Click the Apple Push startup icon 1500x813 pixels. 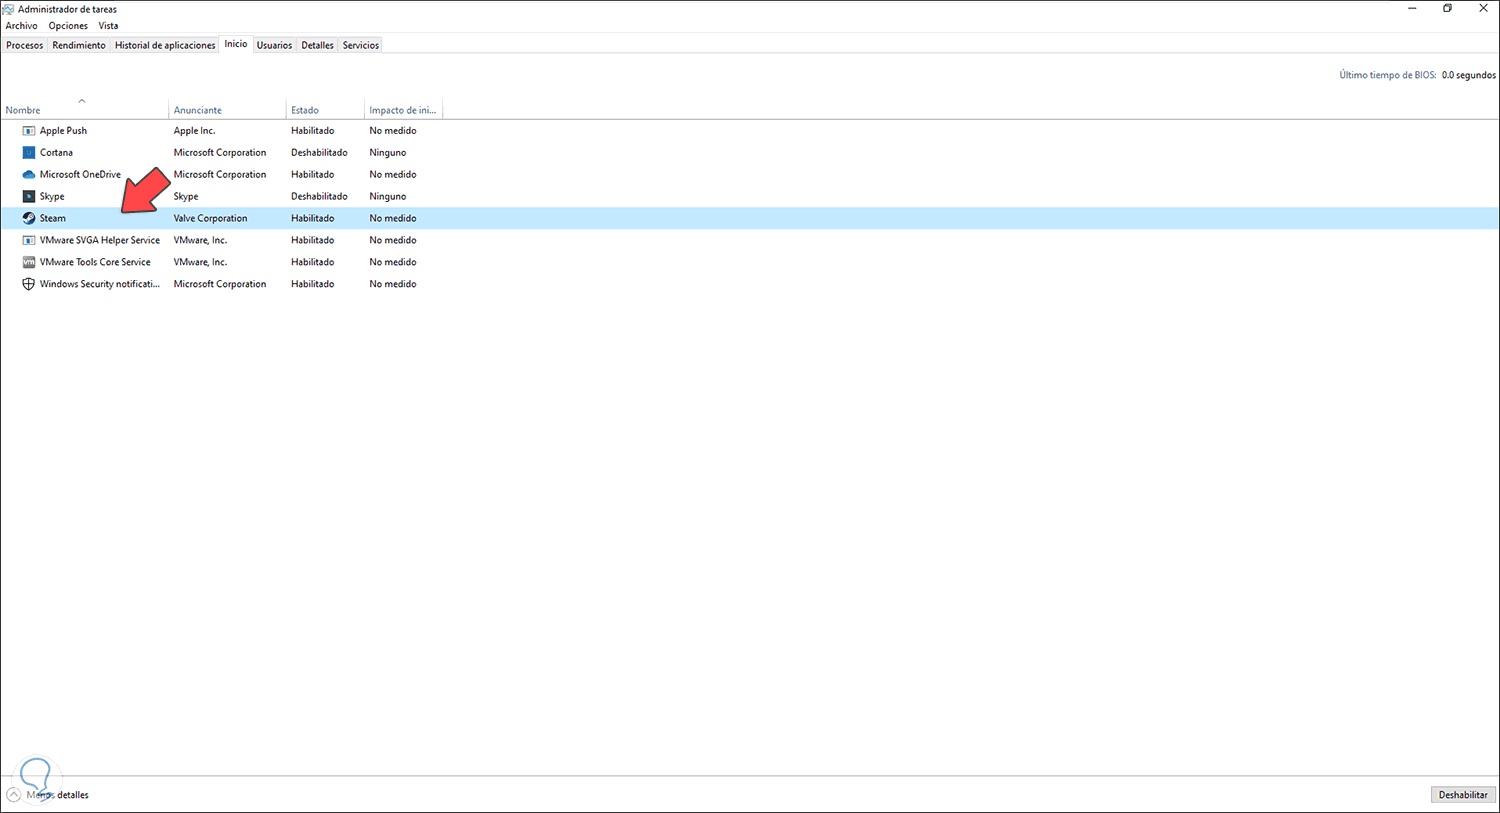point(29,131)
